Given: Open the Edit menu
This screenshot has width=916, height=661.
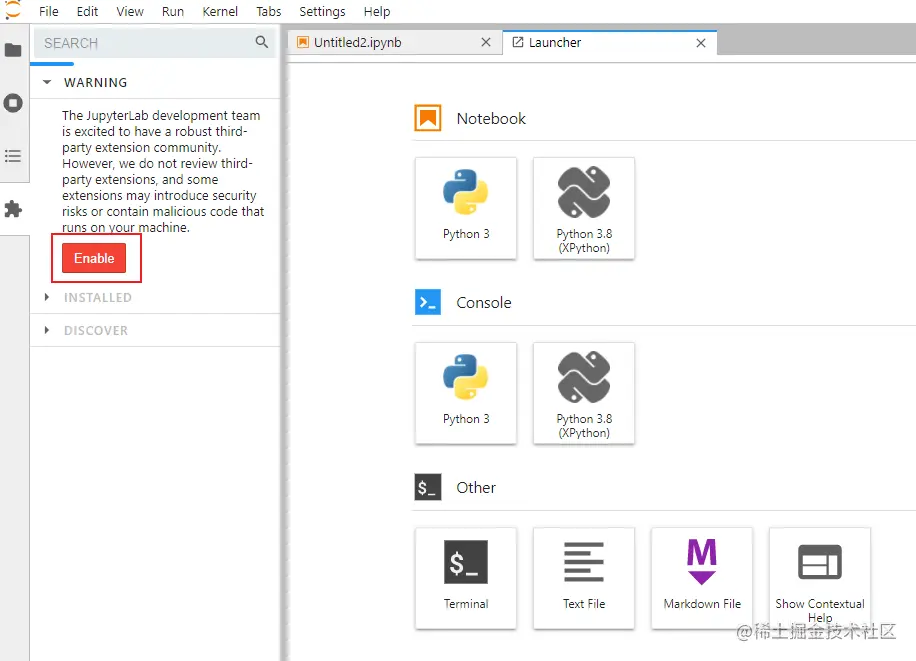Looking at the screenshot, I should pyautogui.click(x=87, y=12).
